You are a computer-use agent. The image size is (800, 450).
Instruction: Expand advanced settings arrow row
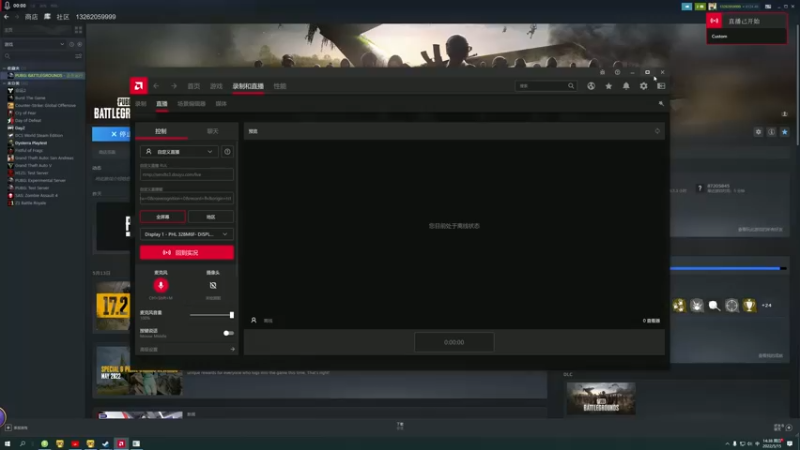coord(187,349)
